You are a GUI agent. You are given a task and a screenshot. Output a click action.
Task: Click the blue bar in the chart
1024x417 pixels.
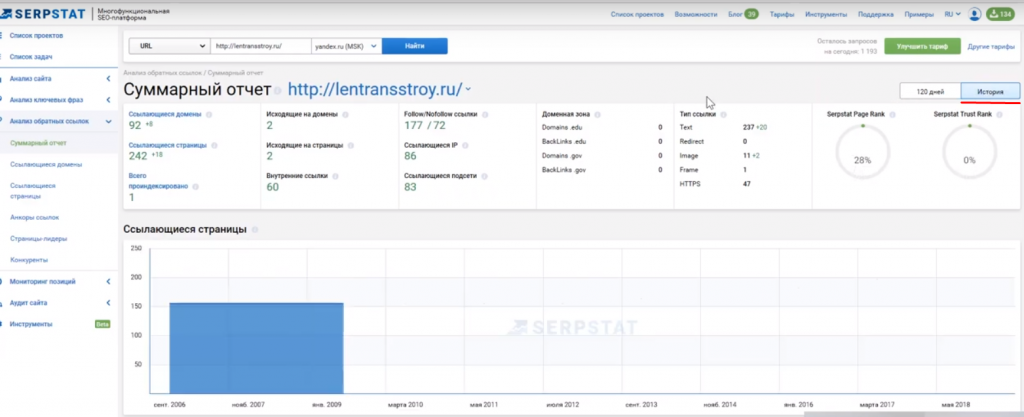[257, 348]
